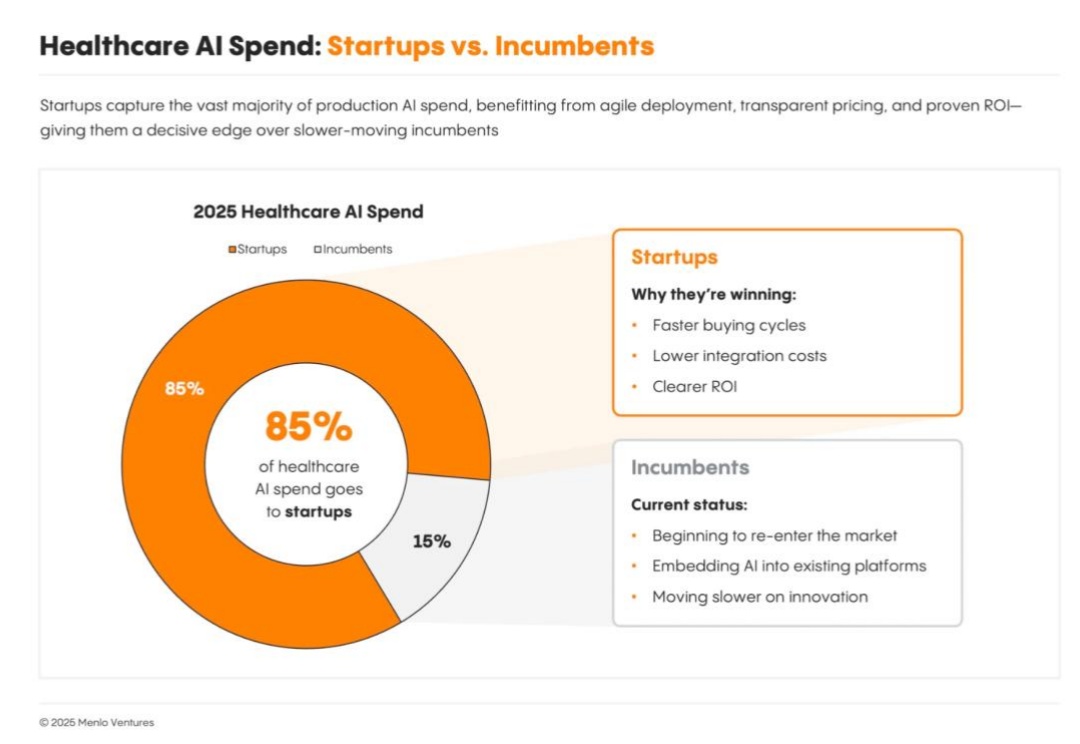Click the '2025 Healthcare AI Spend' chart title

(x=308, y=212)
